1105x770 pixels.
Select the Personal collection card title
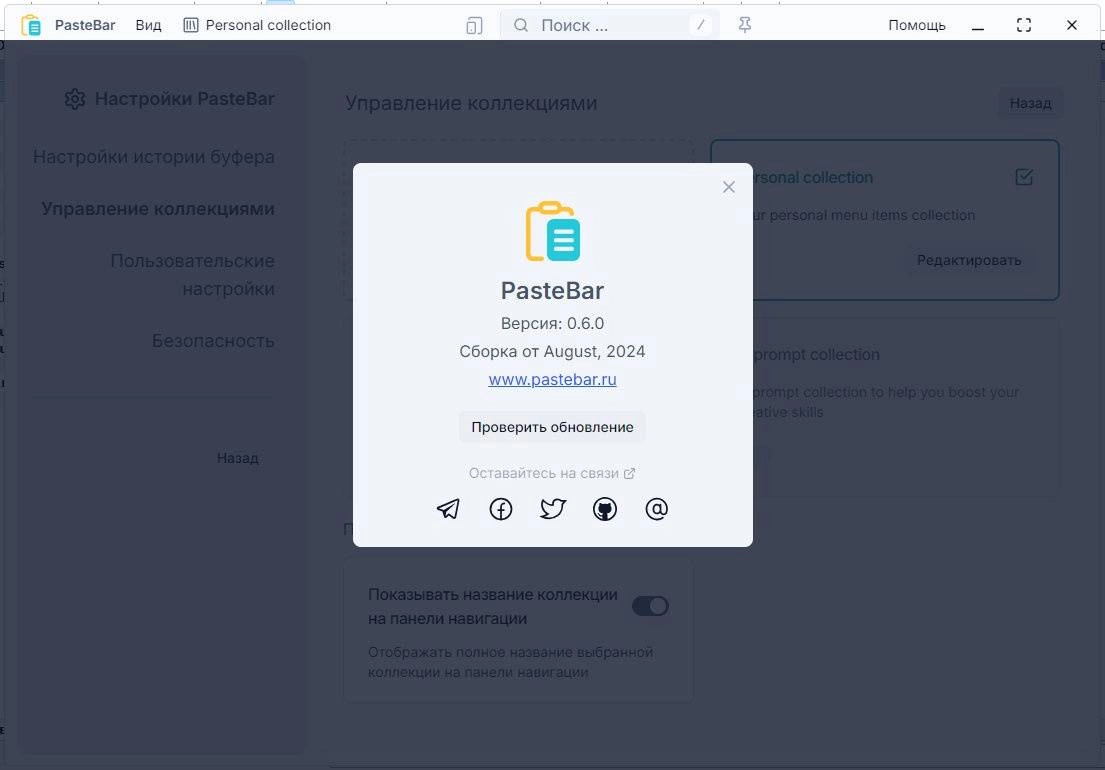pyautogui.click(x=813, y=178)
